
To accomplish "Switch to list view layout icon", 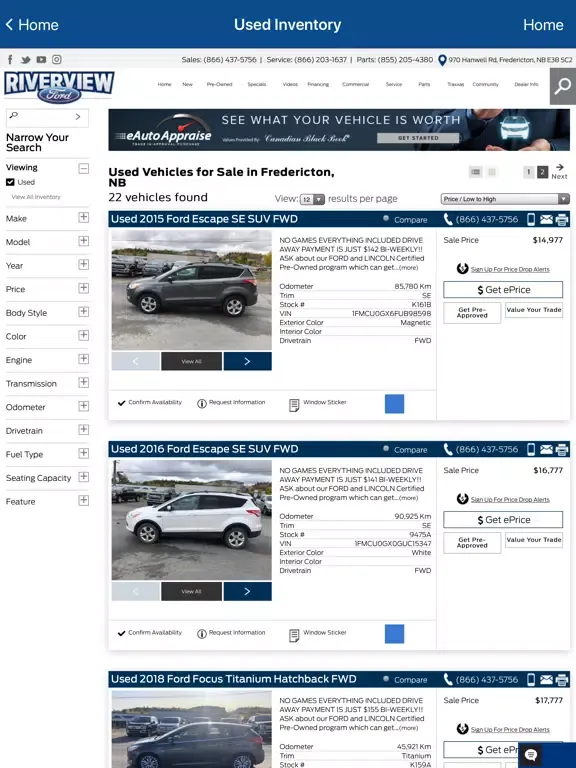I will click(x=475, y=172).
